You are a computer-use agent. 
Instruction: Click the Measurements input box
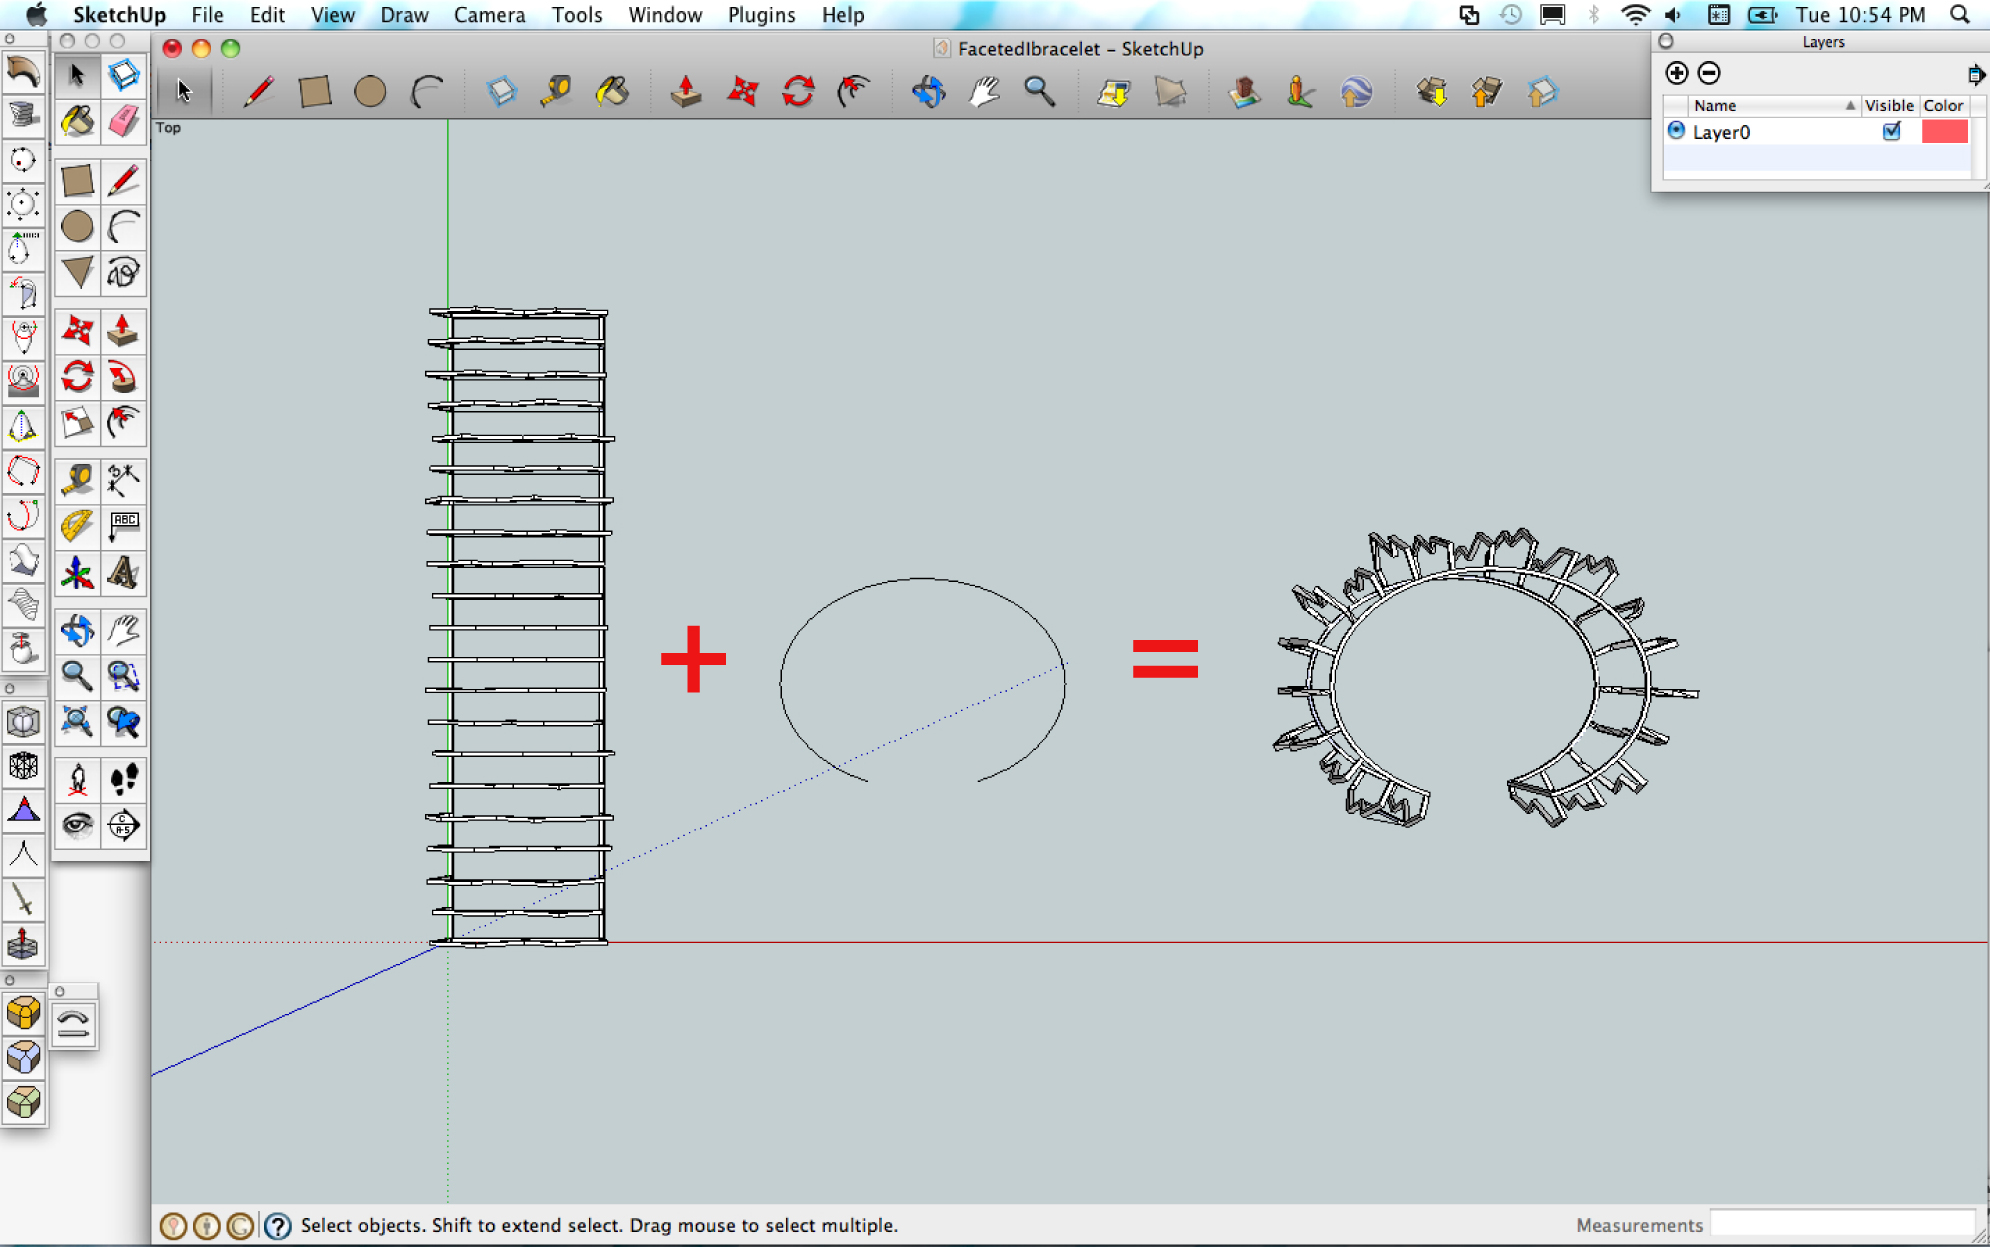tap(1843, 1224)
